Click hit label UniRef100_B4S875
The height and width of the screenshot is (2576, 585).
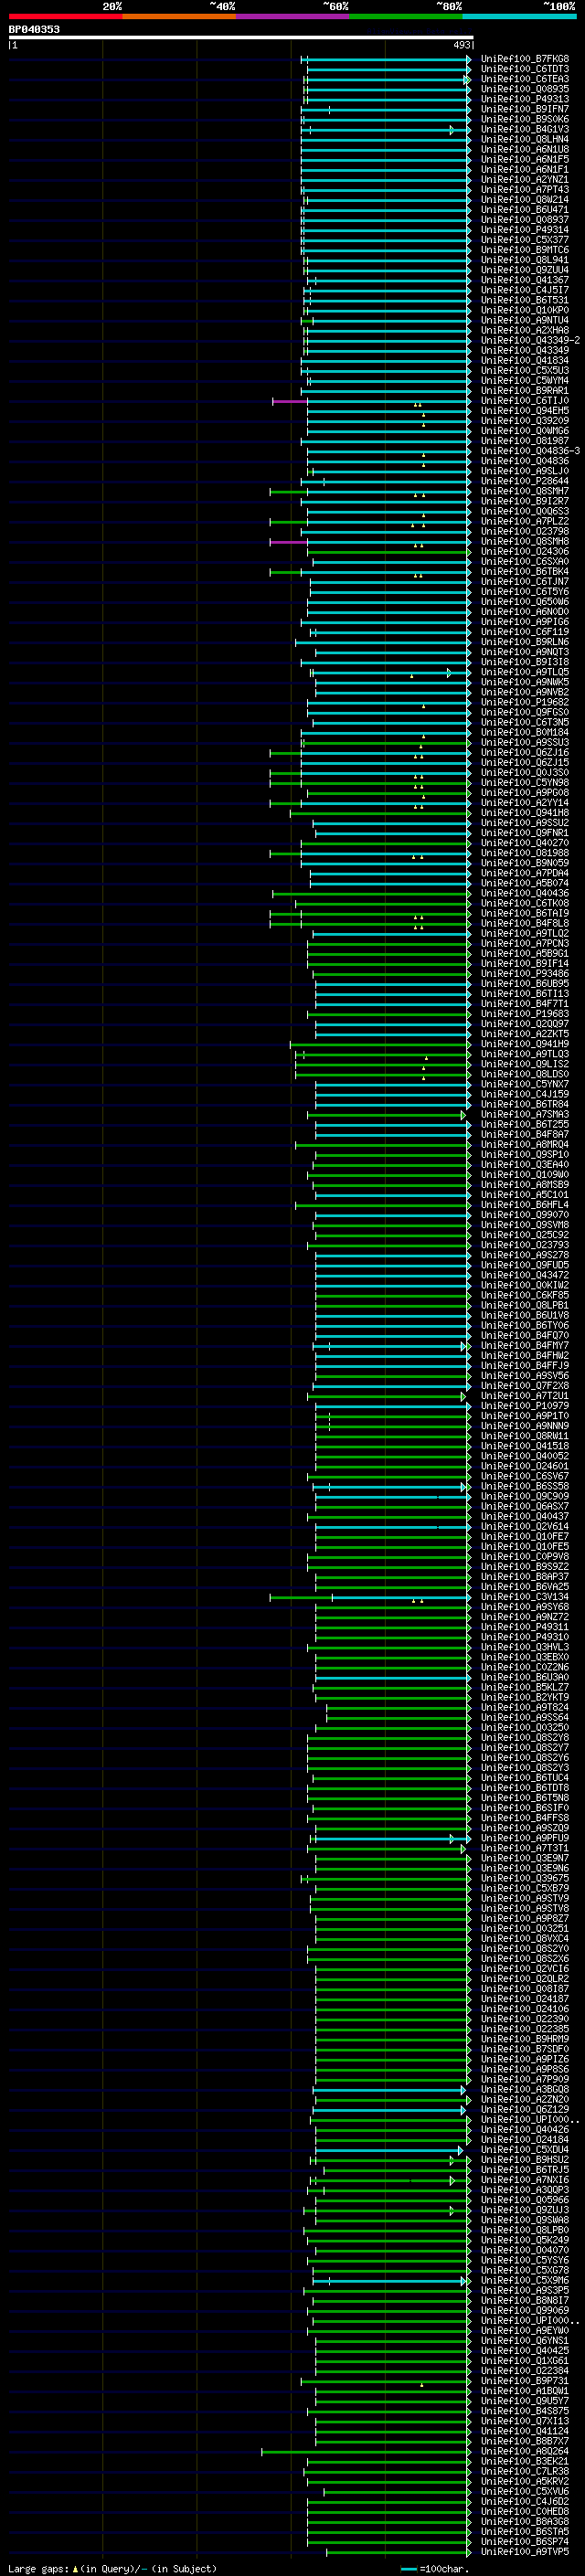(525, 2411)
